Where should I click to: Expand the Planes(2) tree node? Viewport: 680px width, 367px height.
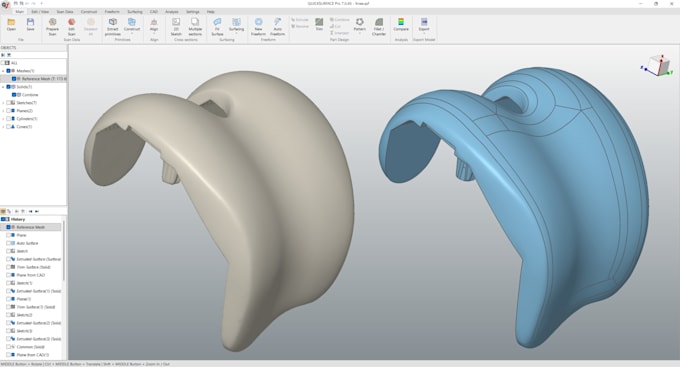coord(3,111)
